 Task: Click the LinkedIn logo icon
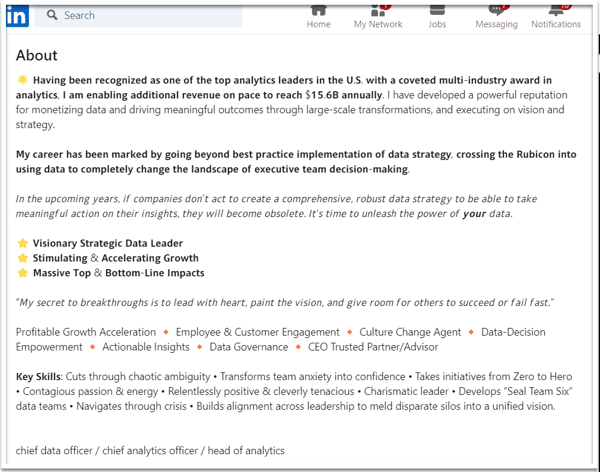[x=18, y=16]
